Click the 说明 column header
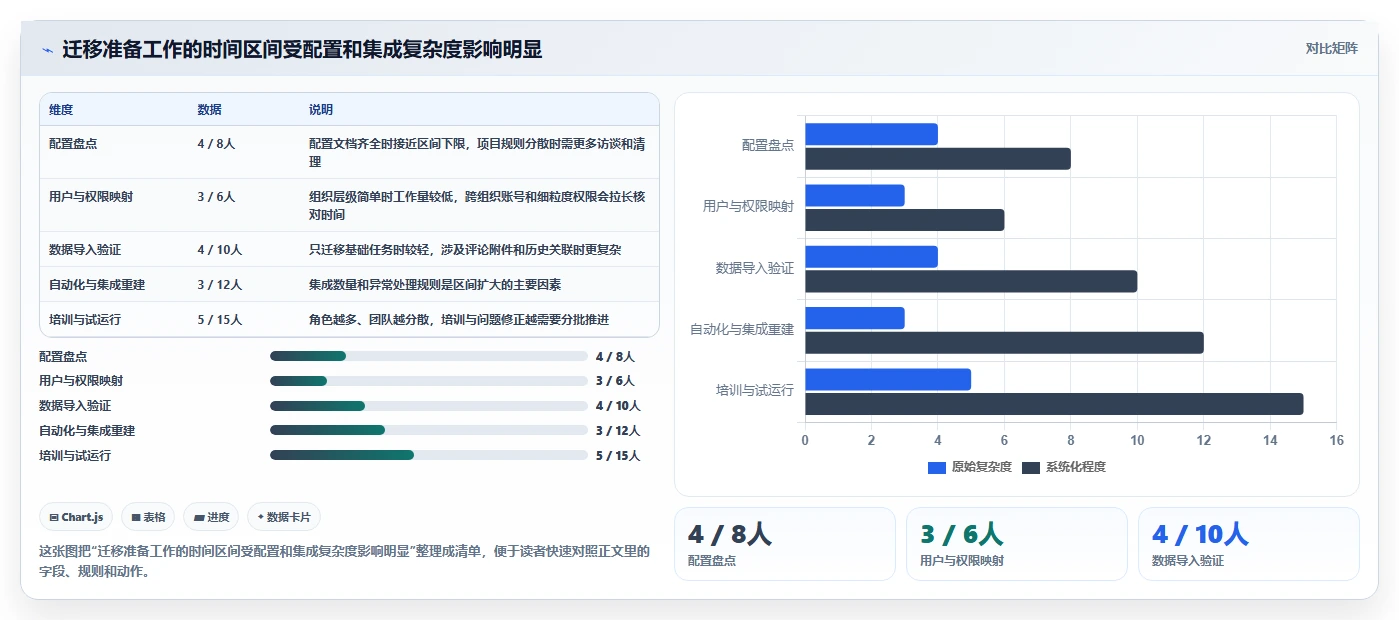This screenshot has height=620, width=1399. pos(321,110)
